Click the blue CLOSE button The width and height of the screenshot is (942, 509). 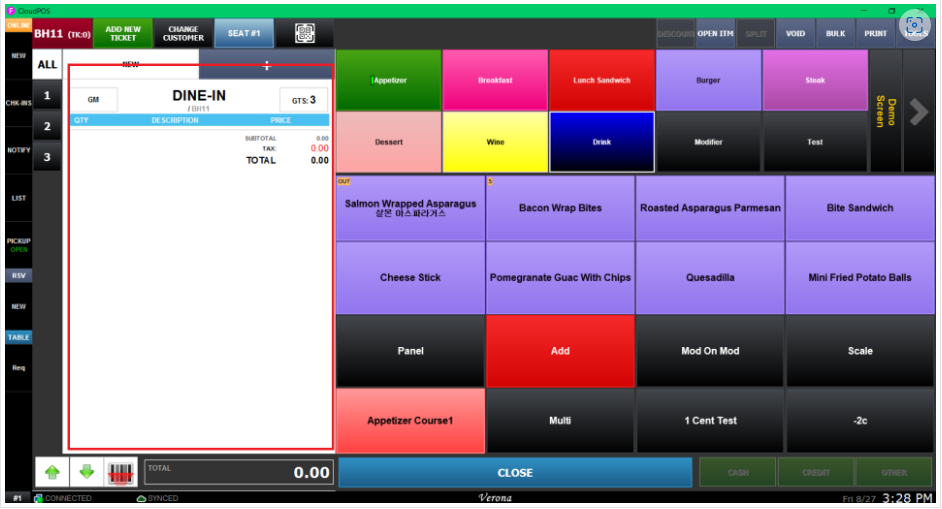pos(515,473)
